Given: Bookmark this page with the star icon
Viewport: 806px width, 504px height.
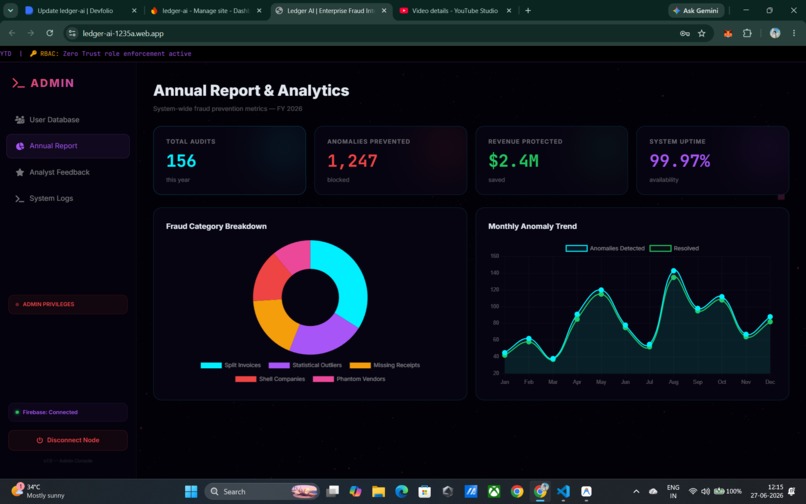Looking at the screenshot, I should click(702, 33).
